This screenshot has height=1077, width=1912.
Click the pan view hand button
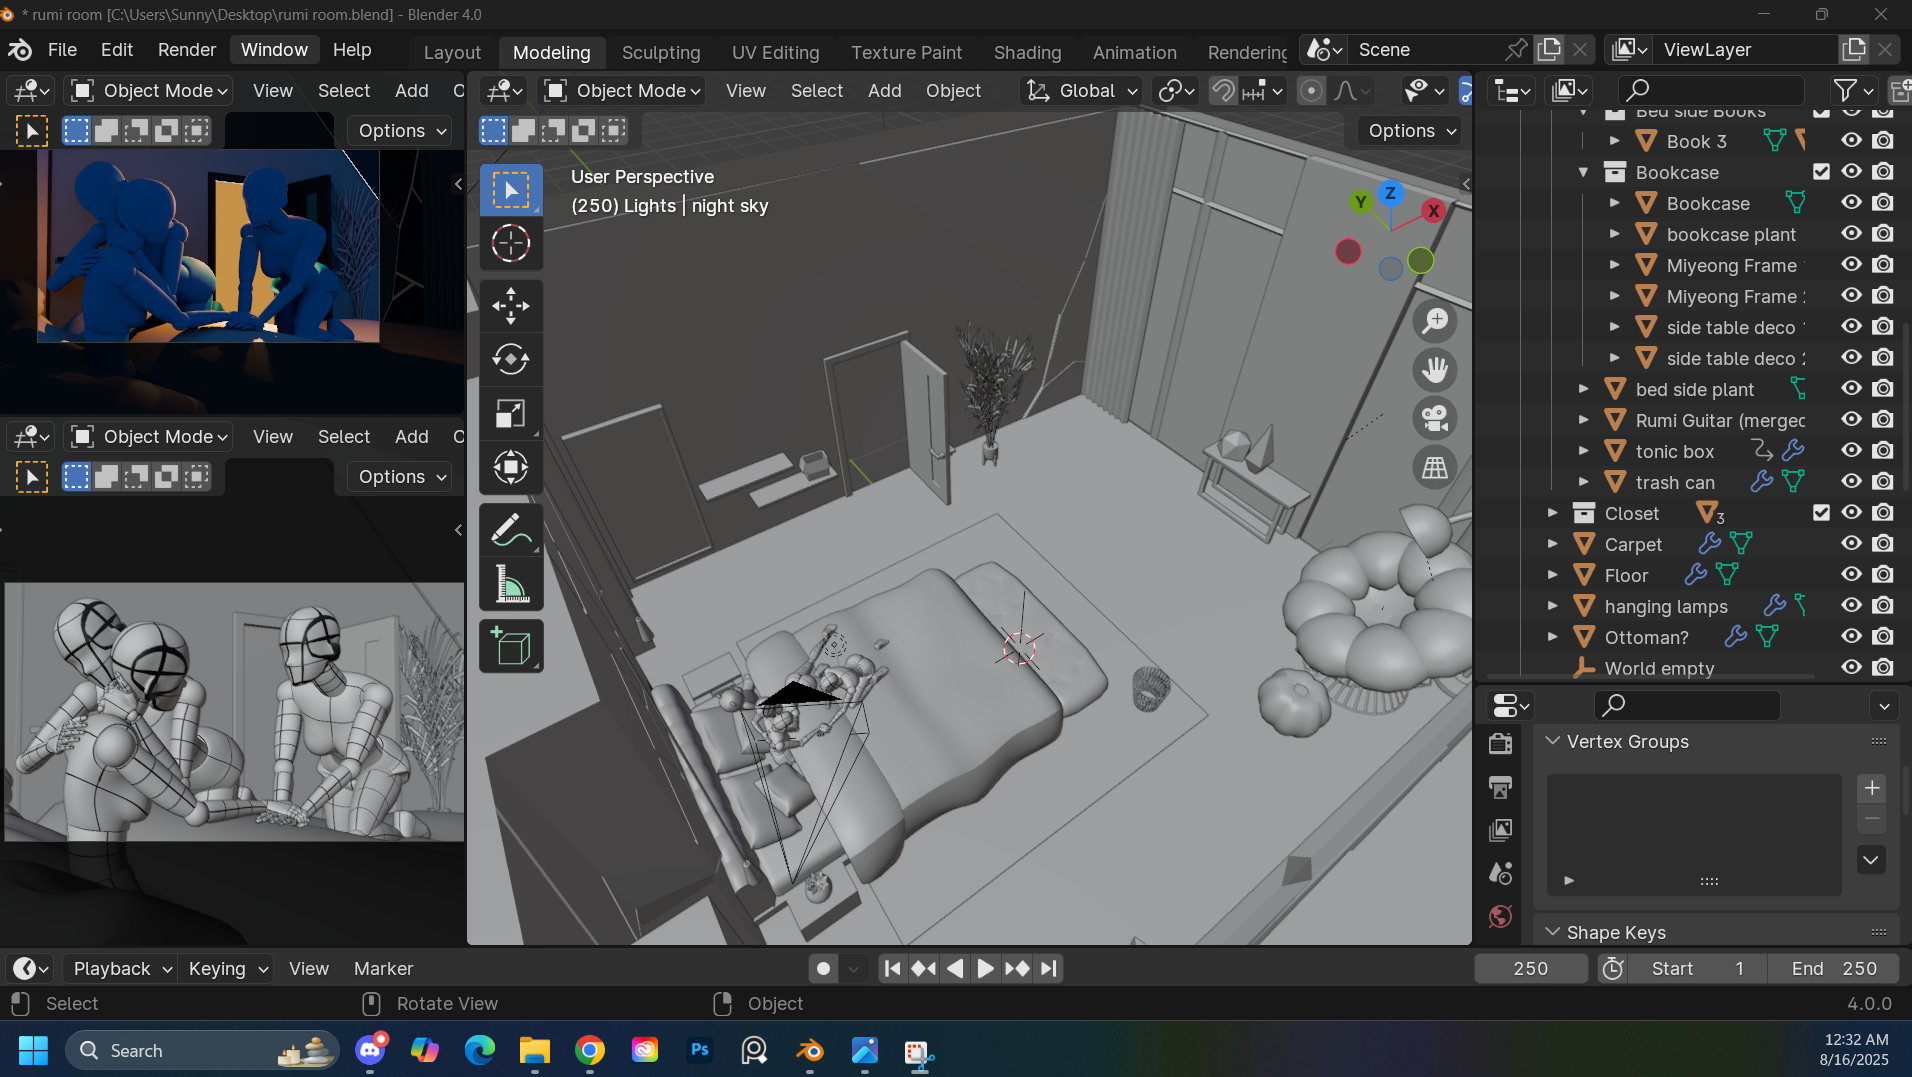[x=1435, y=370]
